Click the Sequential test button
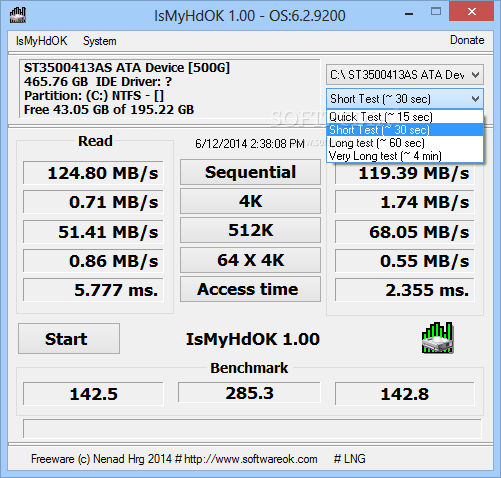This screenshot has height=478, width=501. click(x=250, y=172)
